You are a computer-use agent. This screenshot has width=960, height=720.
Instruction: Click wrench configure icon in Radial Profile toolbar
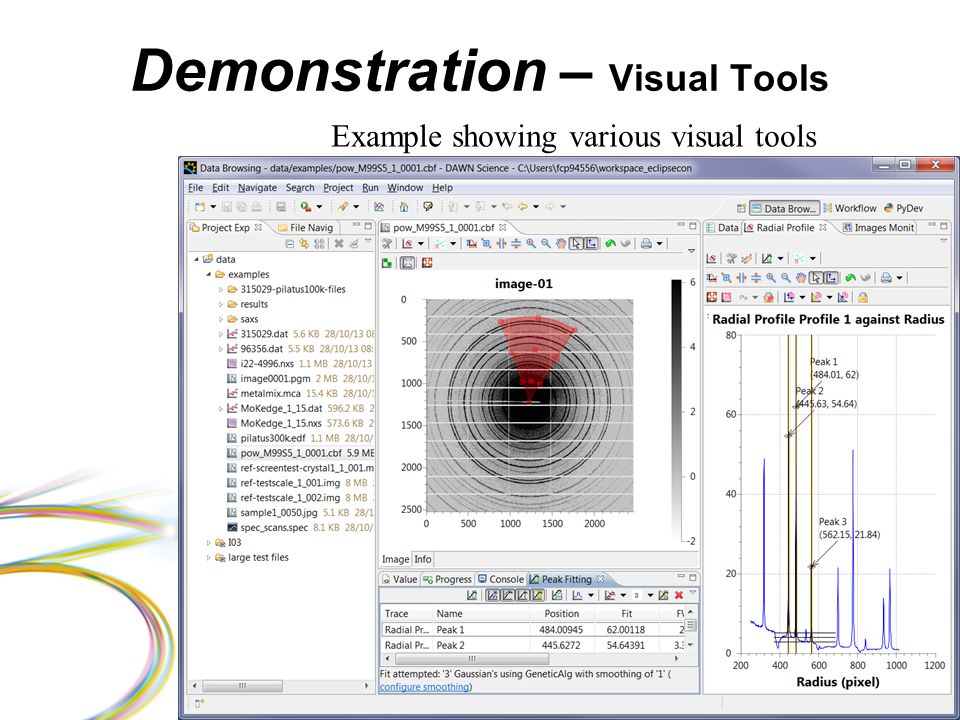(x=731, y=258)
